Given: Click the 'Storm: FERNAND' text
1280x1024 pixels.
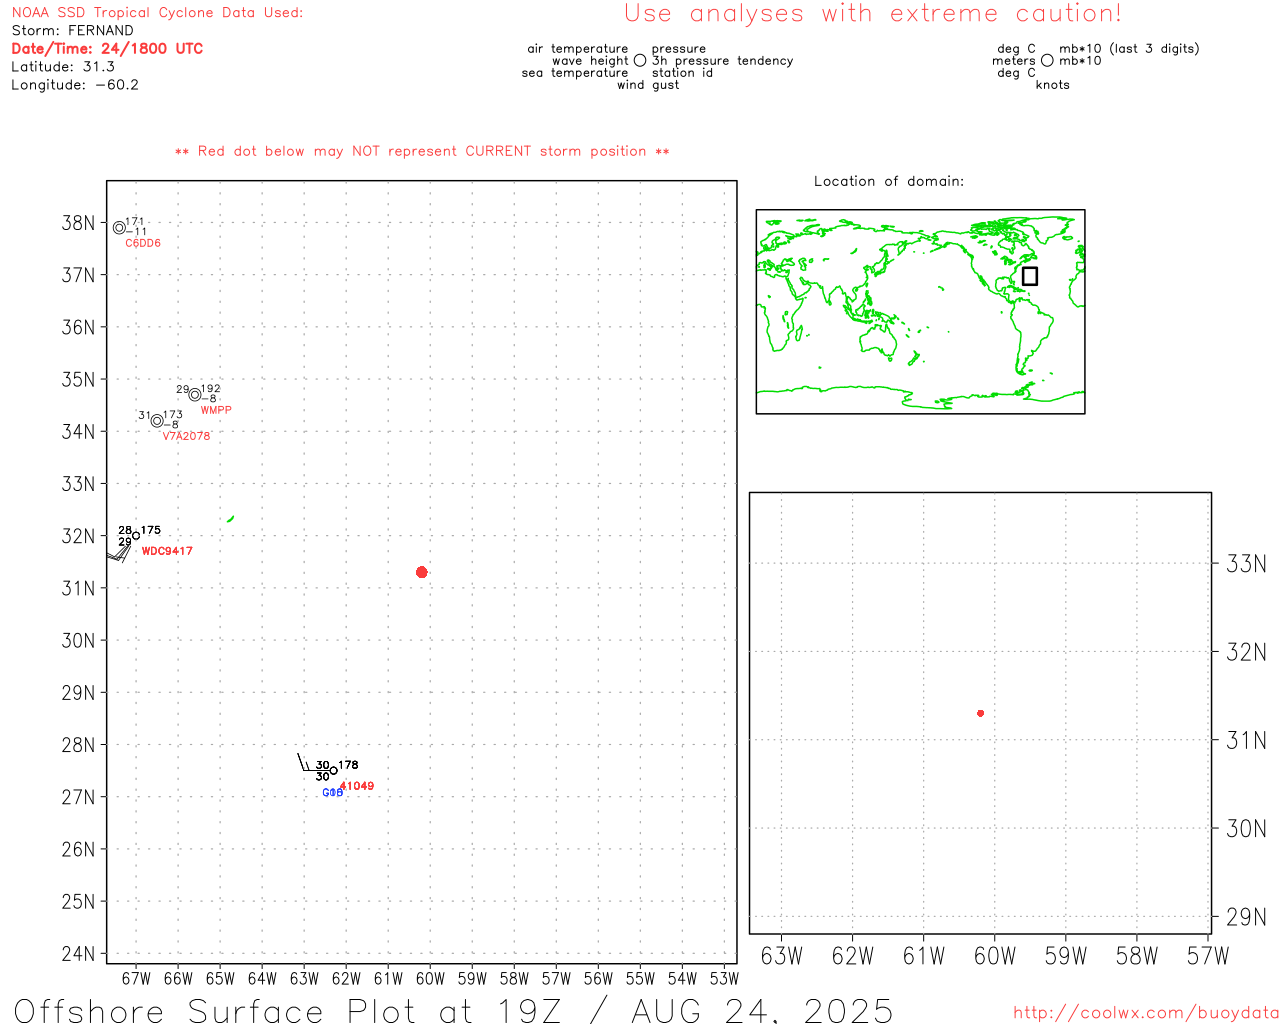Looking at the screenshot, I should click(72, 31).
